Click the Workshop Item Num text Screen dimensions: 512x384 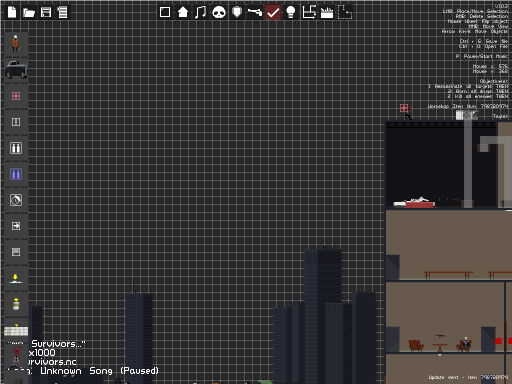pos(468,106)
